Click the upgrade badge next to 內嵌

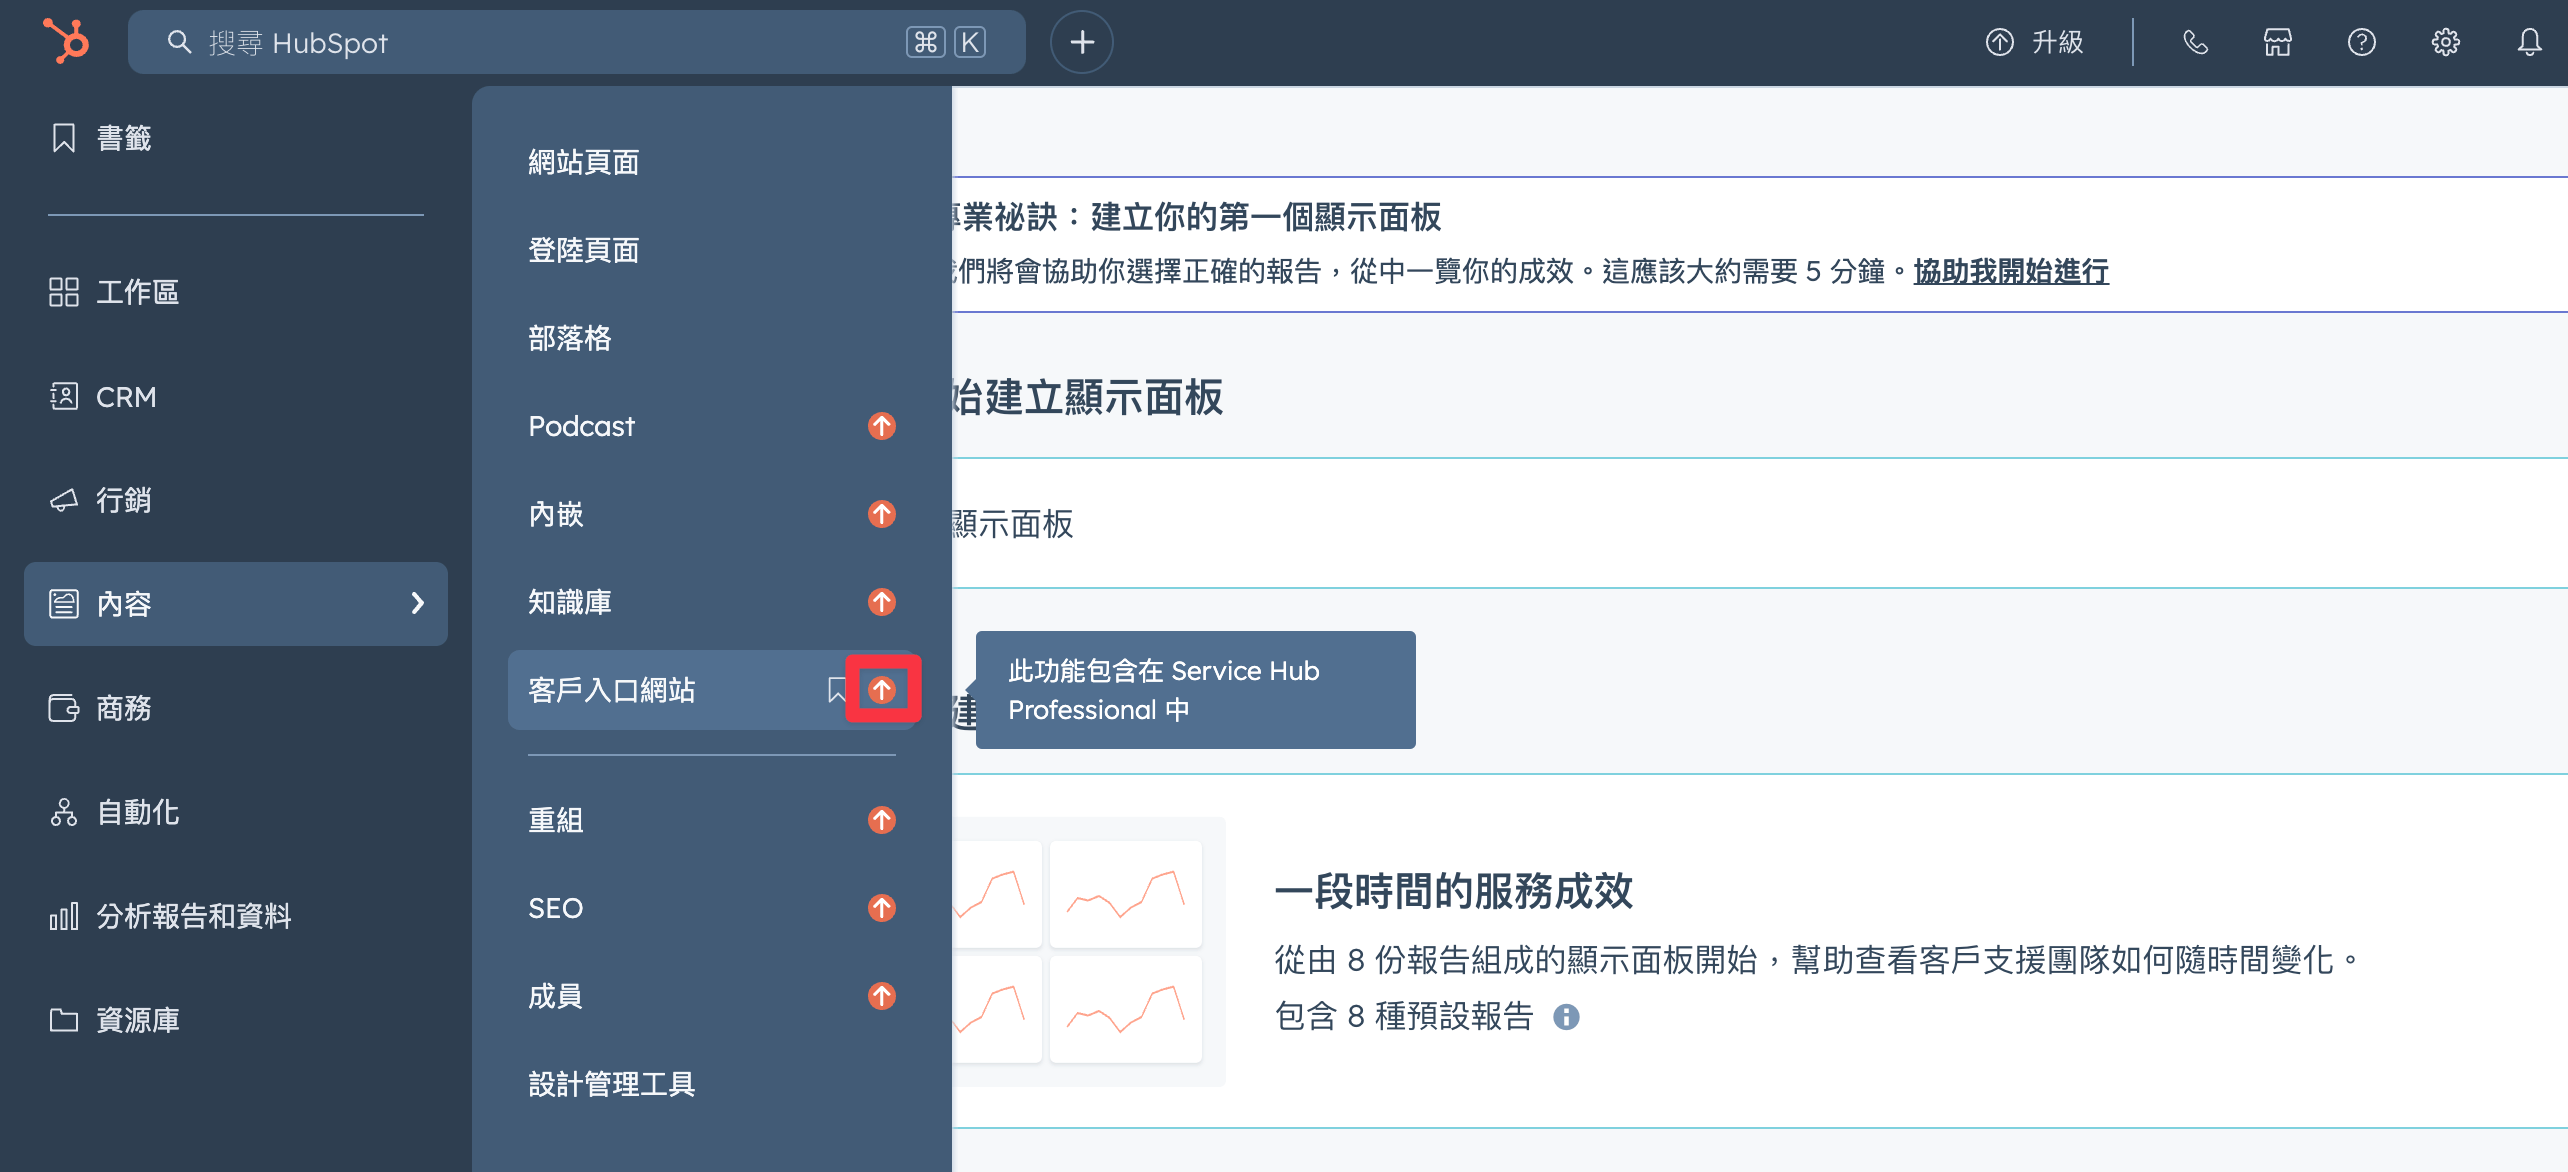(882, 514)
